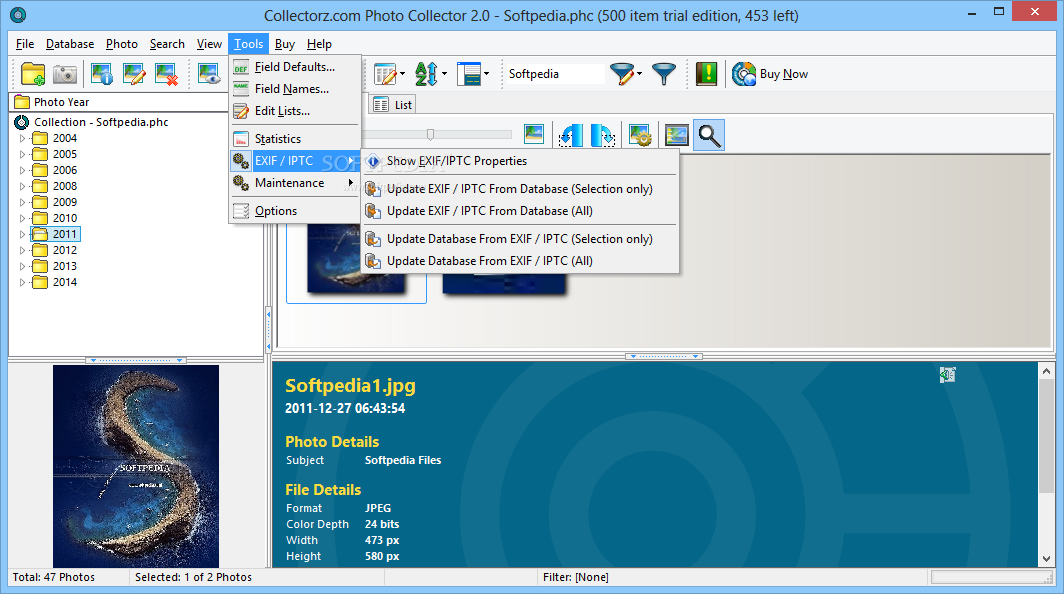
Task: Click the filter edit funnel with pencil
Action: click(622, 74)
